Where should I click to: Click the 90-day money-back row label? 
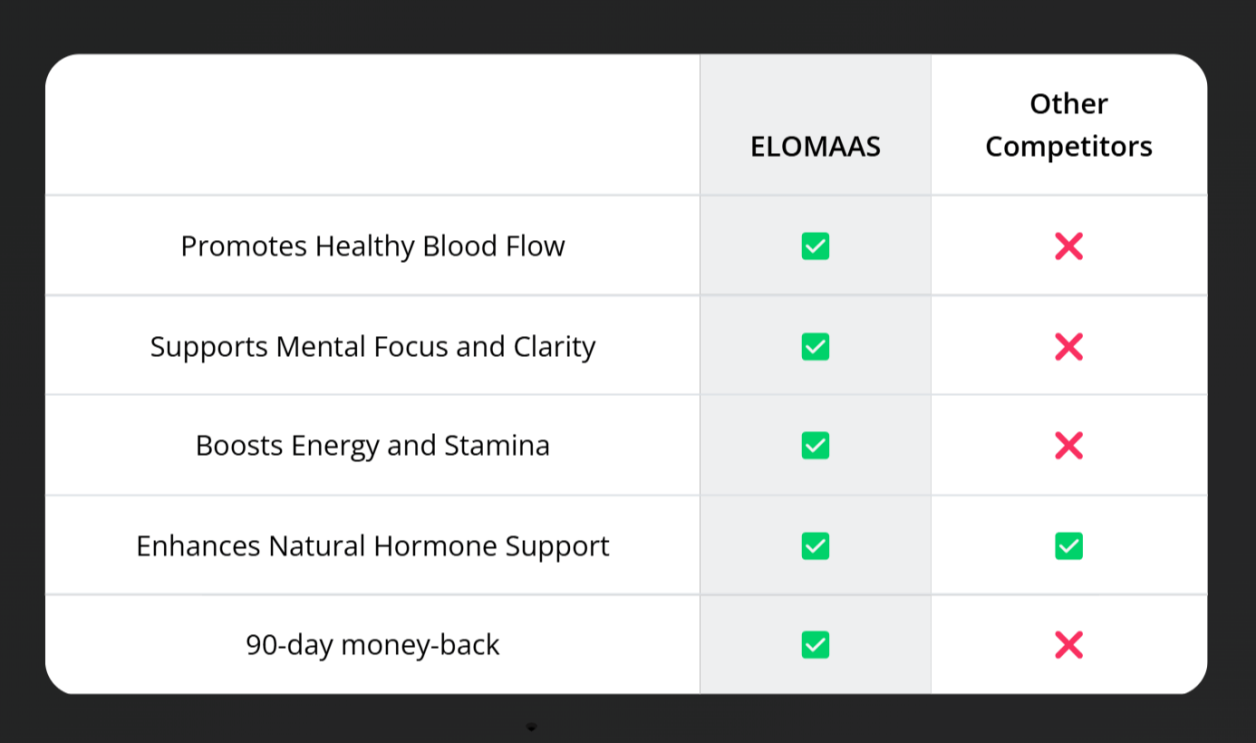373,645
